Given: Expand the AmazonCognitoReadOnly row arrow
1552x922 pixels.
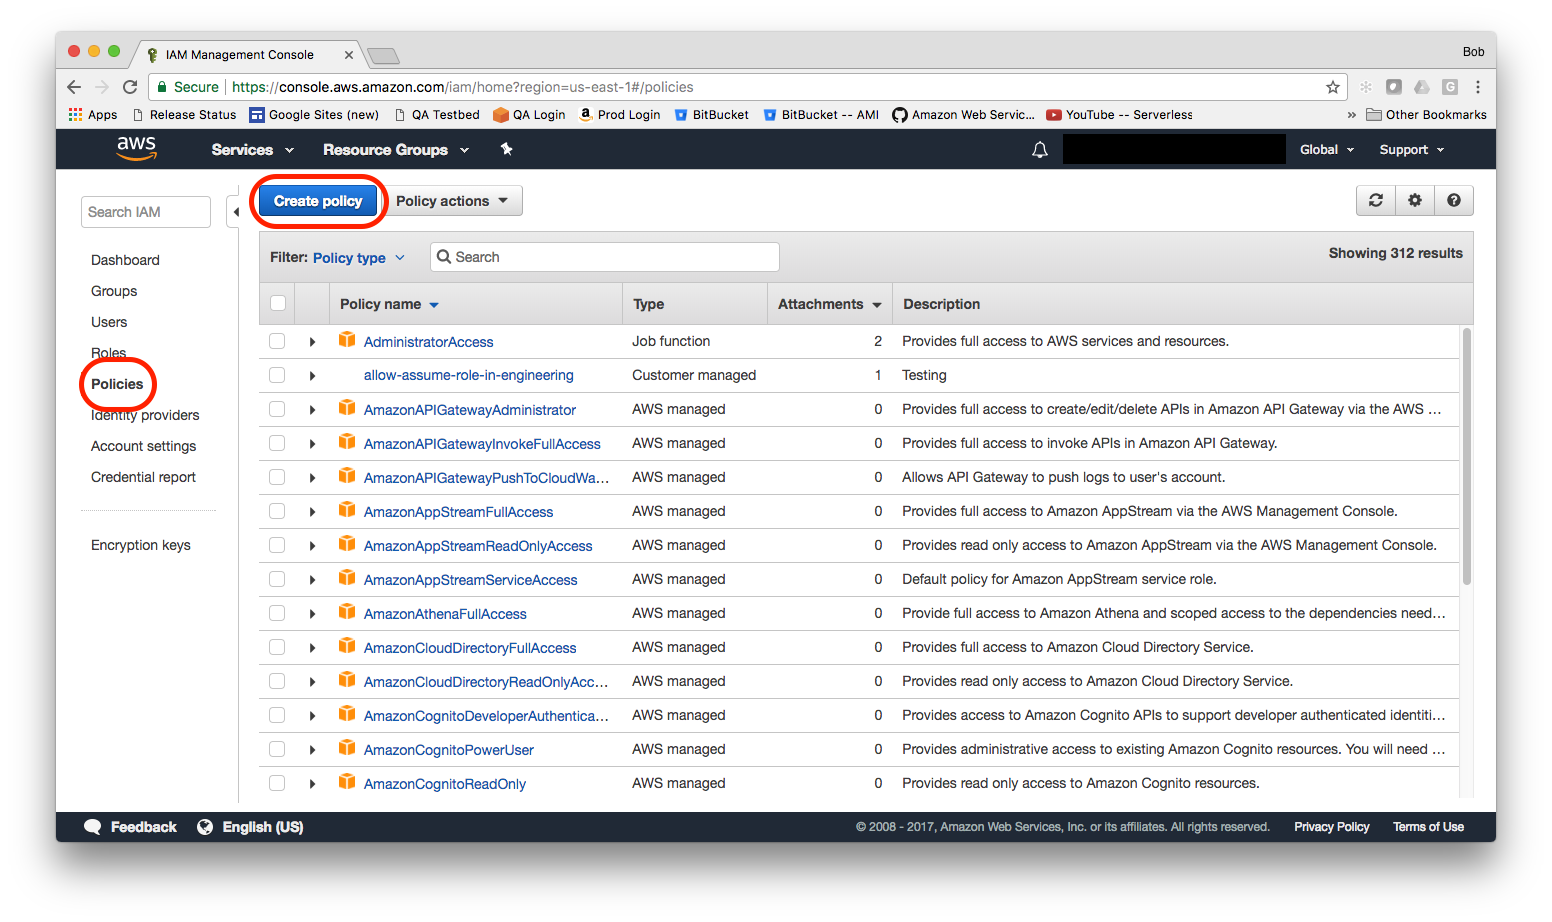Looking at the screenshot, I should (x=312, y=784).
